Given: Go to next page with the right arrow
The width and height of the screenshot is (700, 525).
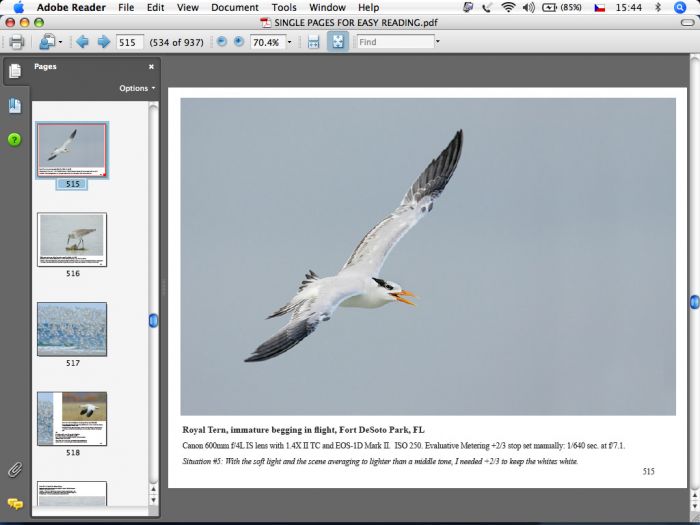Looking at the screenshot, I should (103, 42).
